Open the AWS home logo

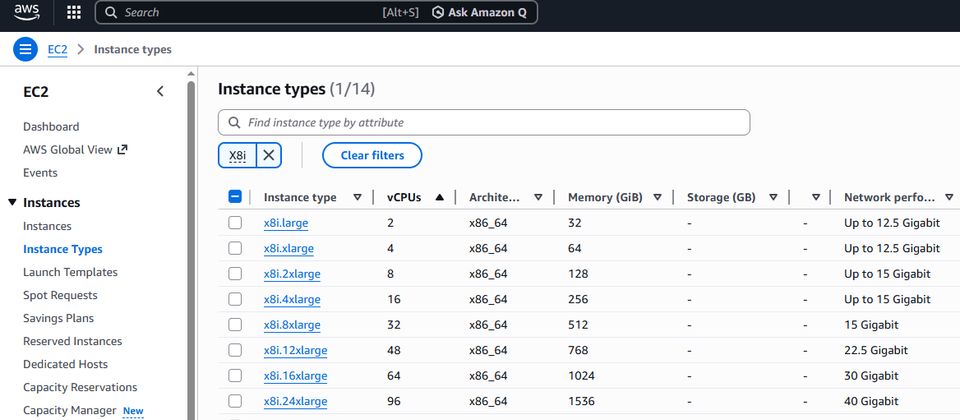(x=26, y=12)
